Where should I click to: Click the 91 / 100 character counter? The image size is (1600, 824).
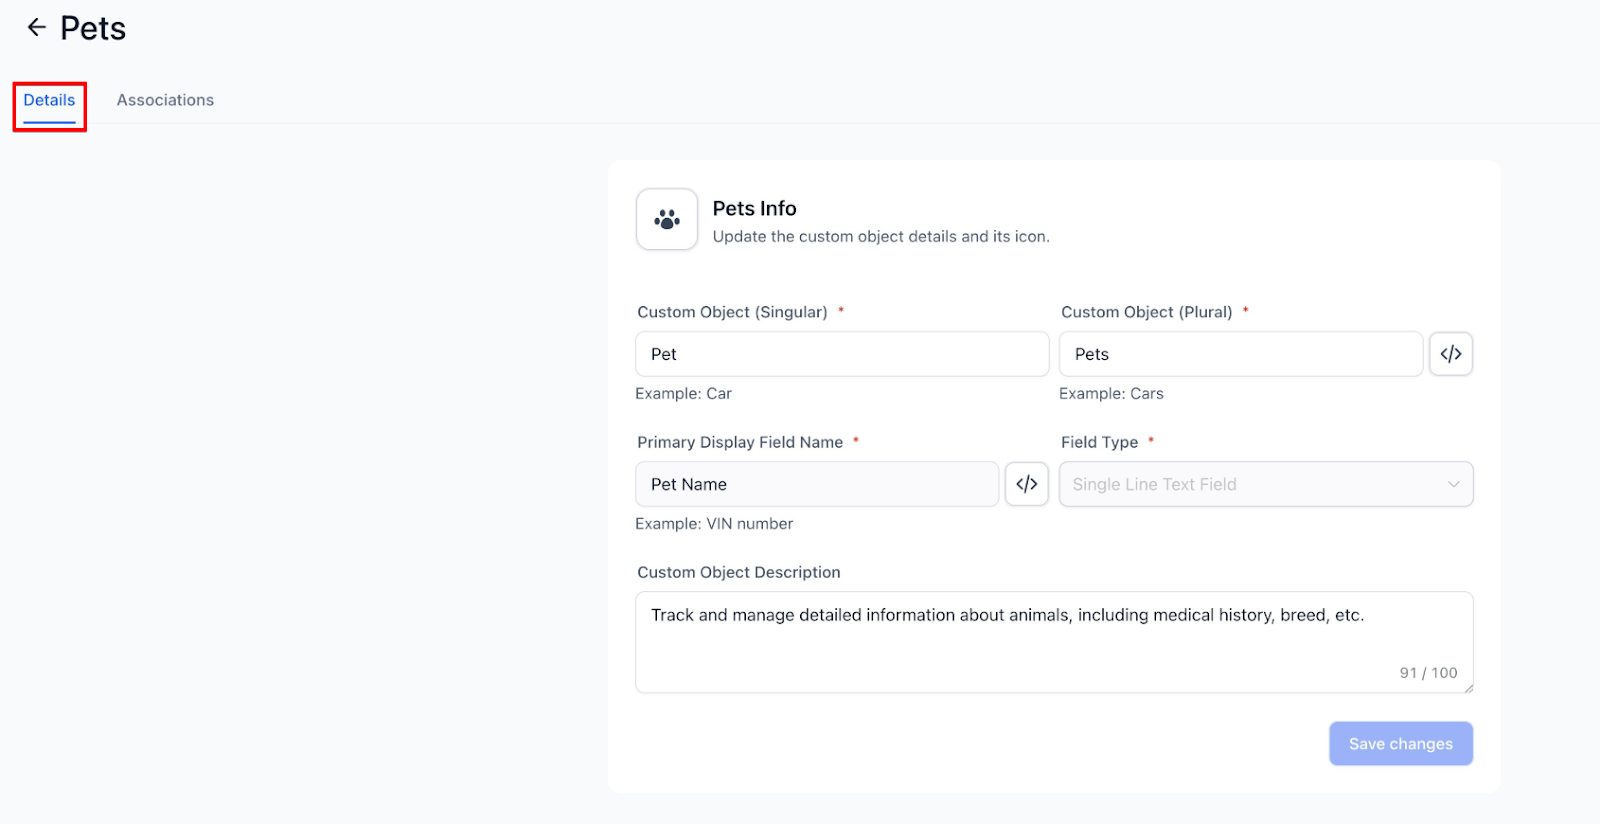pos(1428,673)
